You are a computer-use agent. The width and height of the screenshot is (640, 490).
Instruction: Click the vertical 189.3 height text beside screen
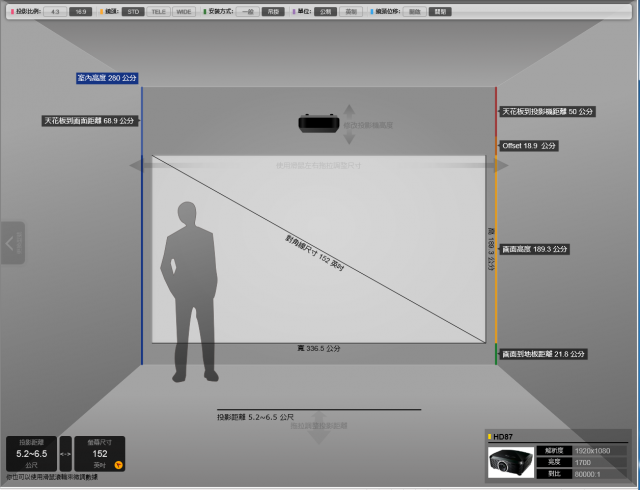click(491, 249)
